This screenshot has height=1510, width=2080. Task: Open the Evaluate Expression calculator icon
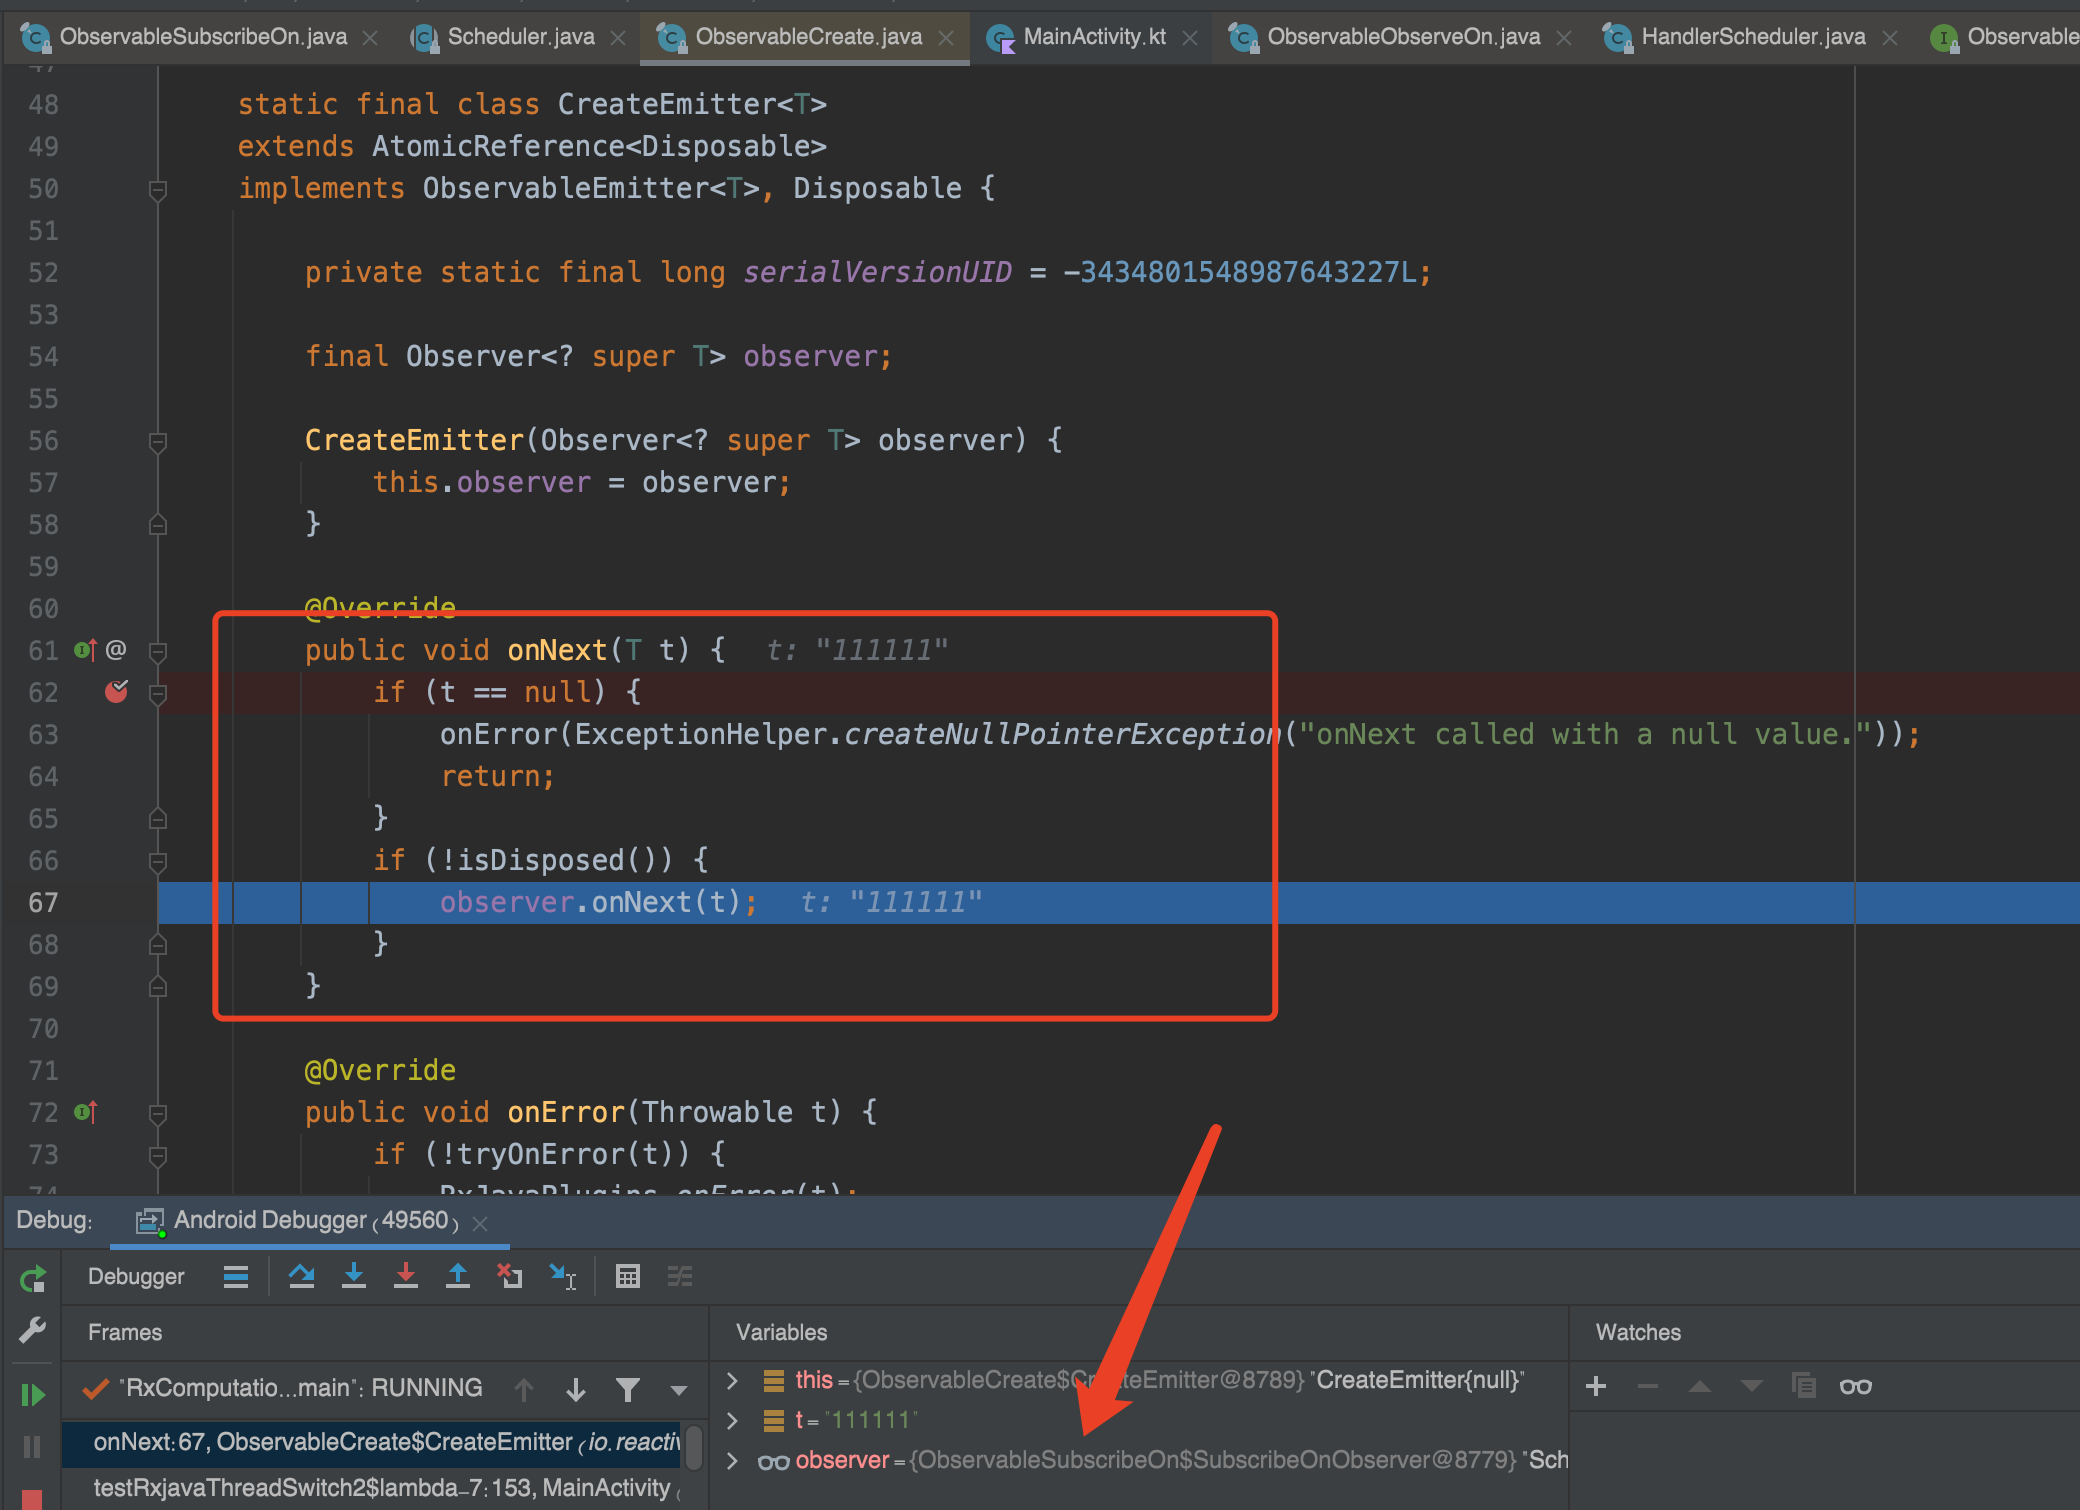coord(628,1276)
